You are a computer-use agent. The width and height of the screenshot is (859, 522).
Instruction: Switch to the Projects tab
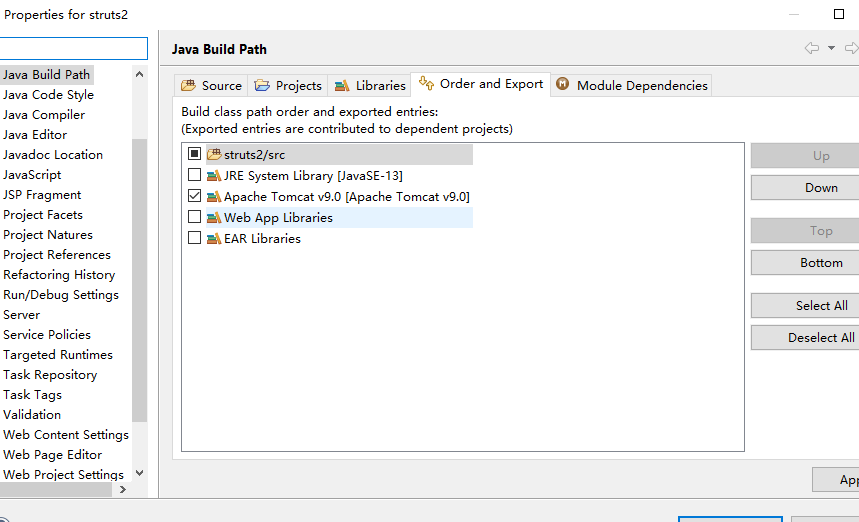[x=288, y=85]
